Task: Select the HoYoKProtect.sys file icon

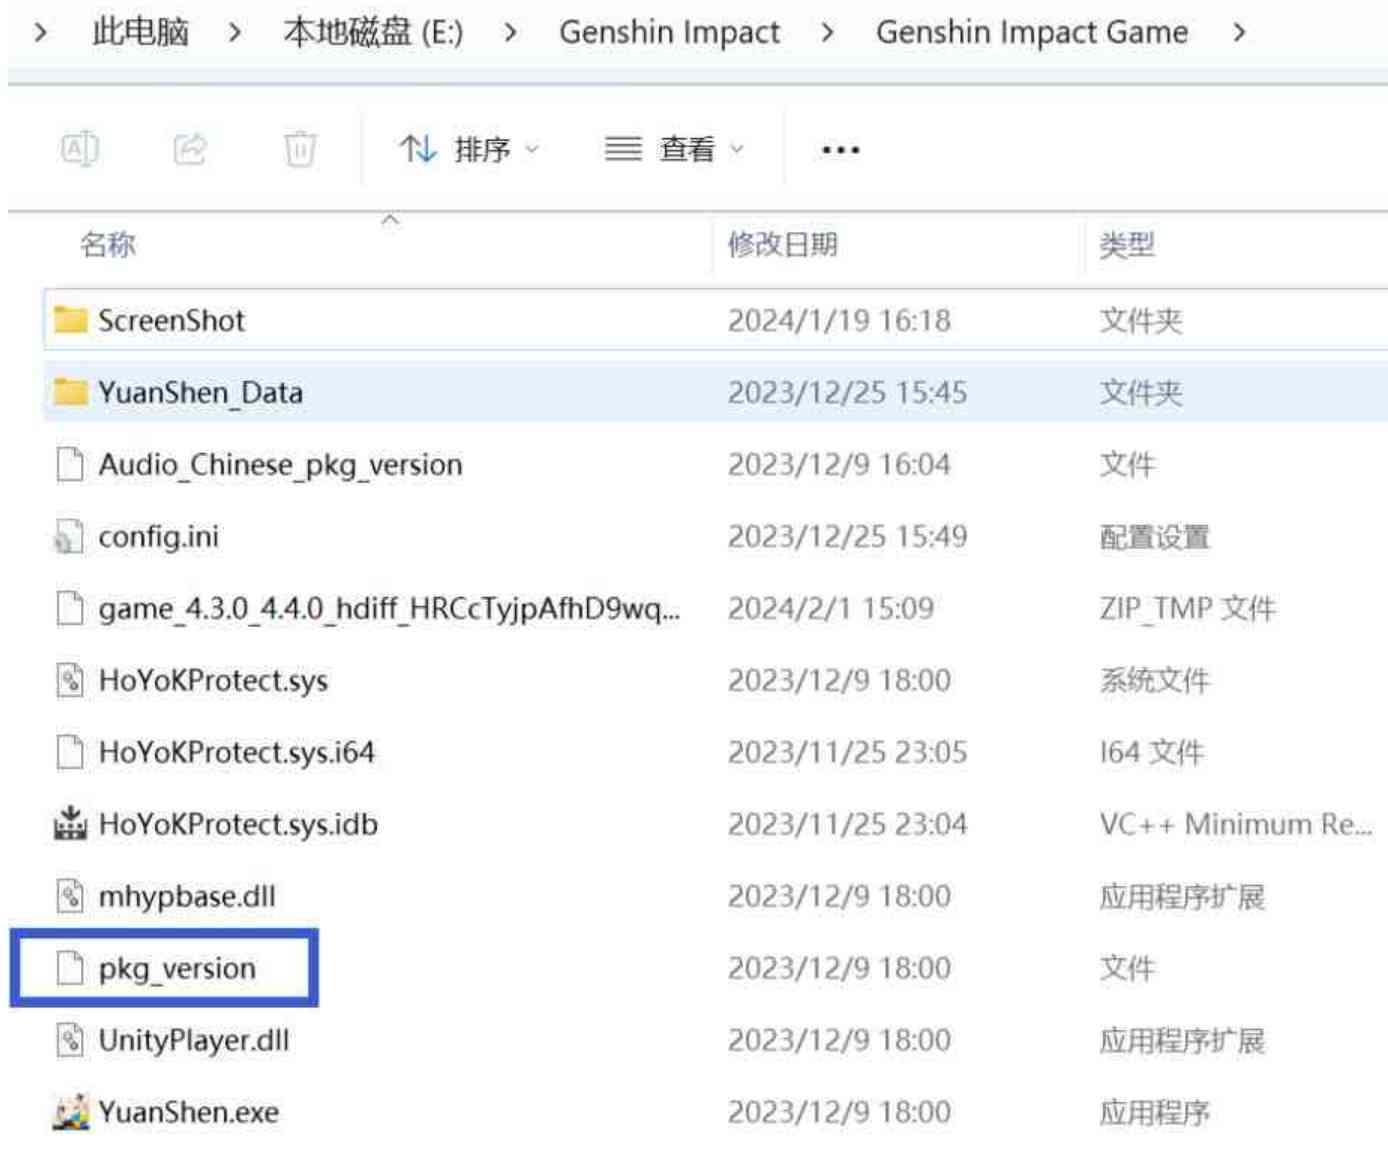Action: (x=70, y=680)
